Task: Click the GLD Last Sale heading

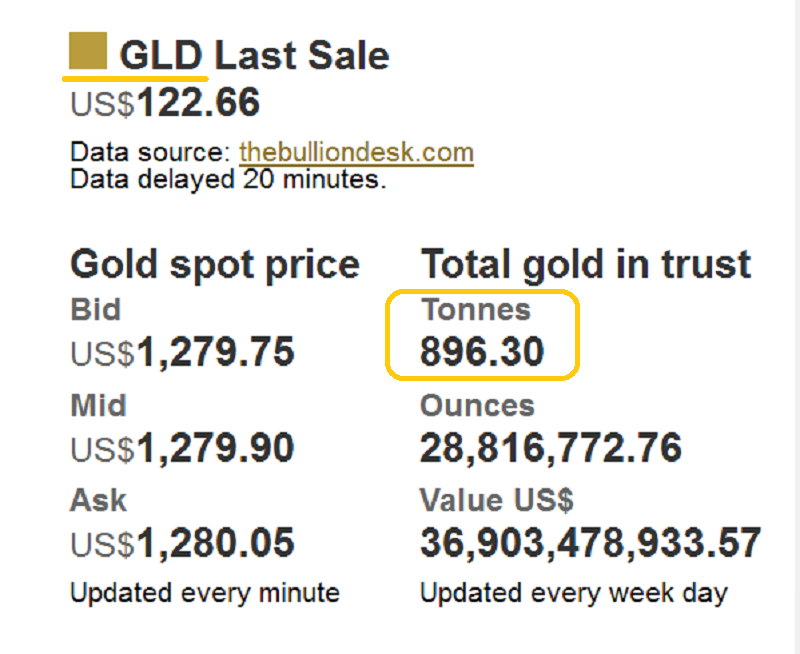Action: coord(254,56)
